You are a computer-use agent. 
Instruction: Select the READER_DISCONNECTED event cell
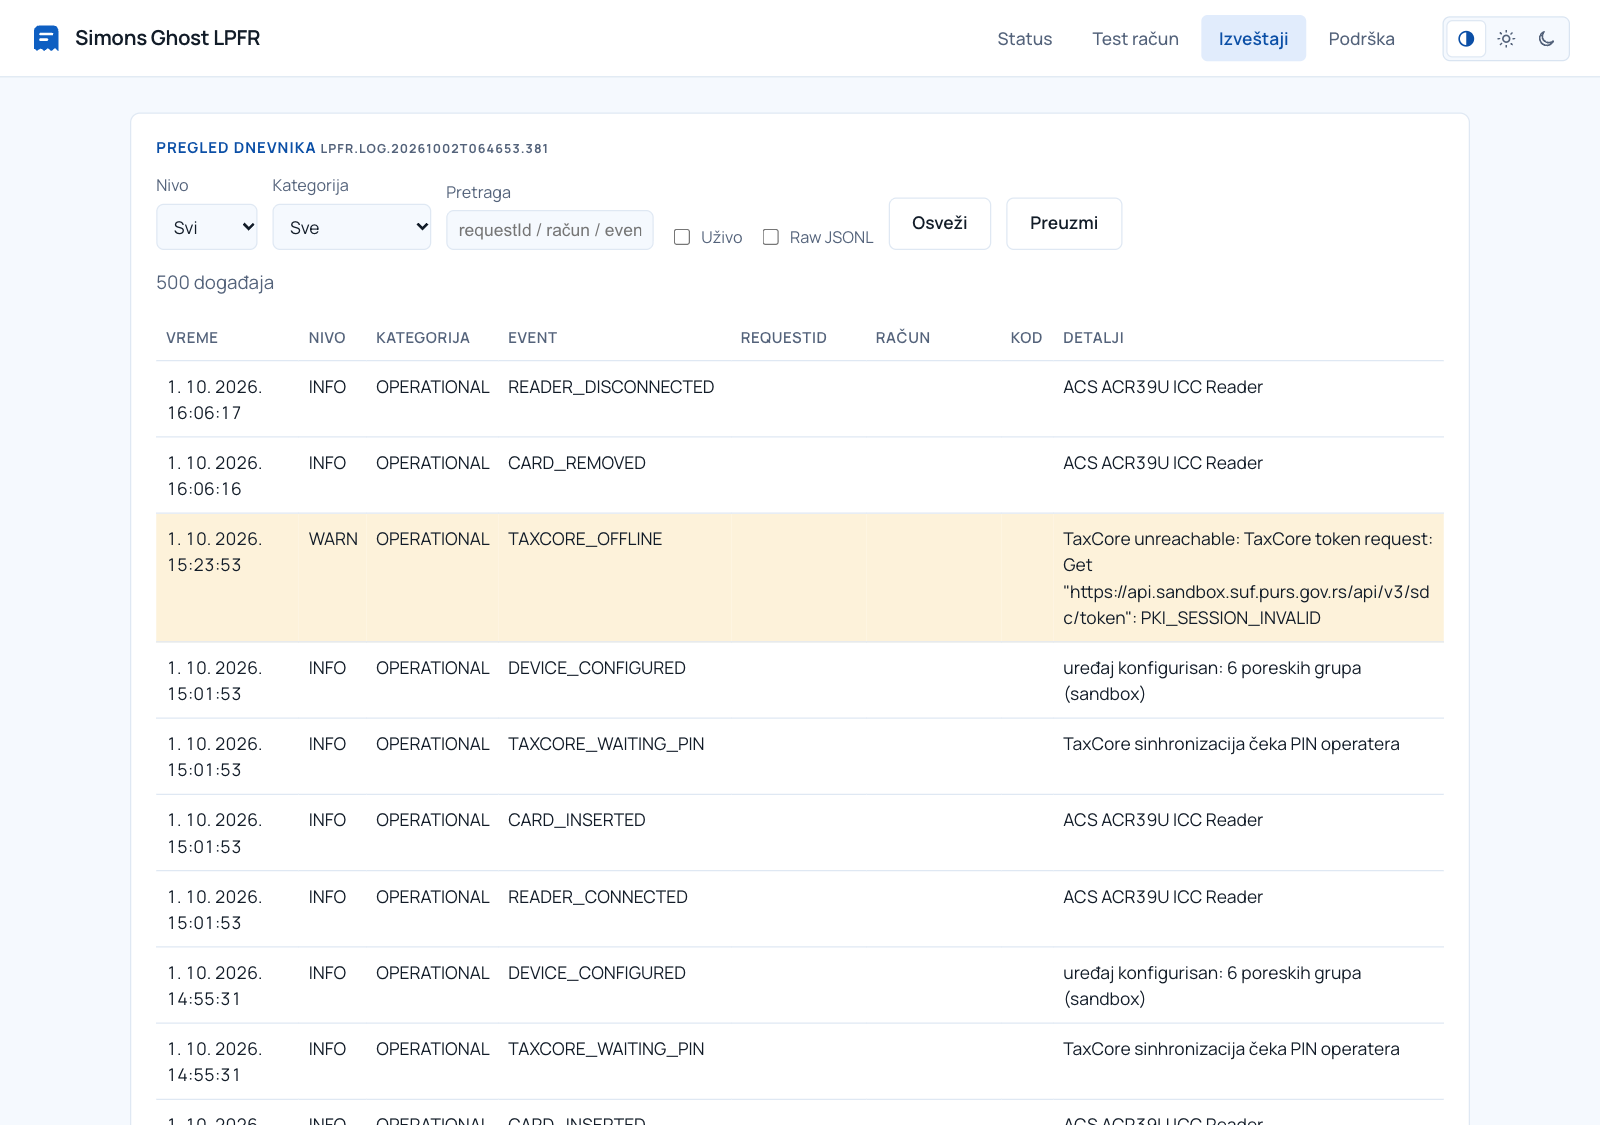611,387
